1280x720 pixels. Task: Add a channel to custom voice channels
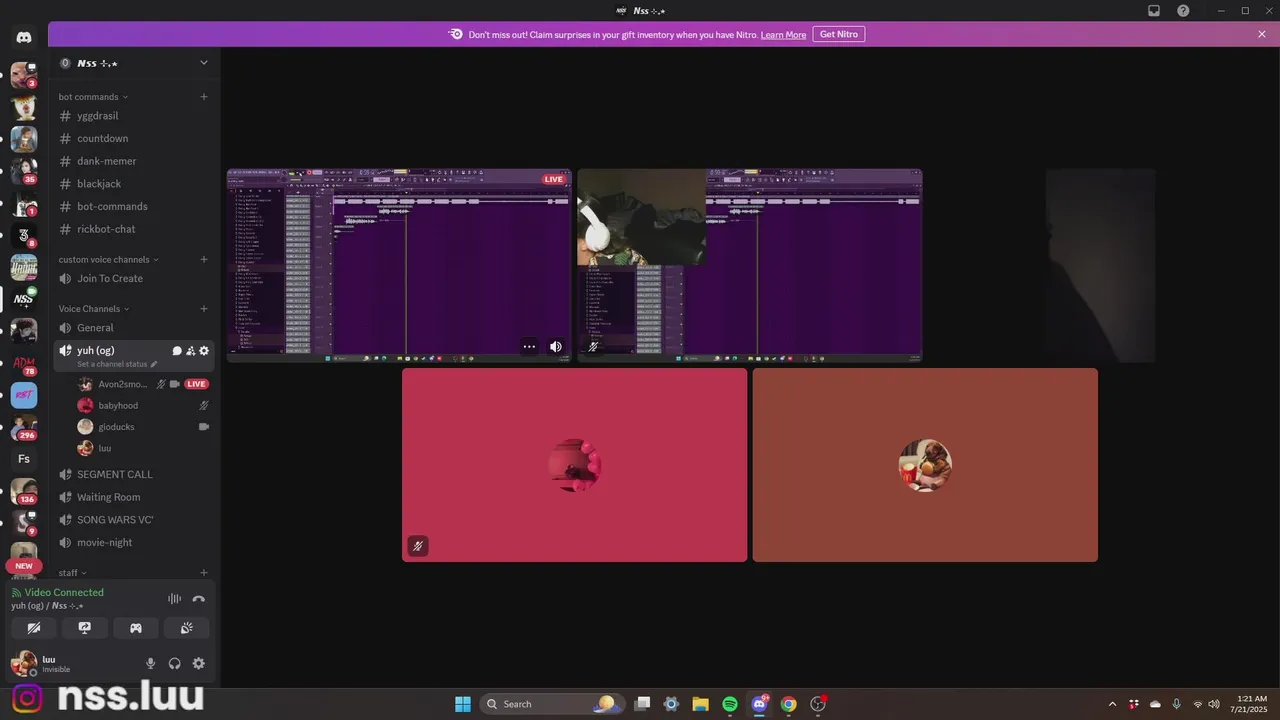(204, 260)
